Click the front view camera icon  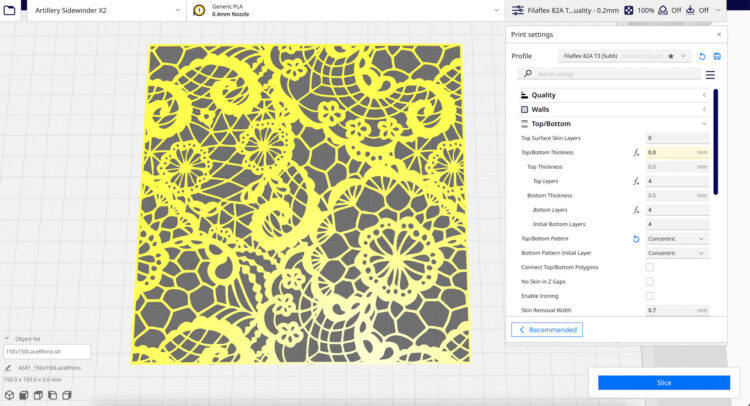pyautogui.click(x=23, y=395)
